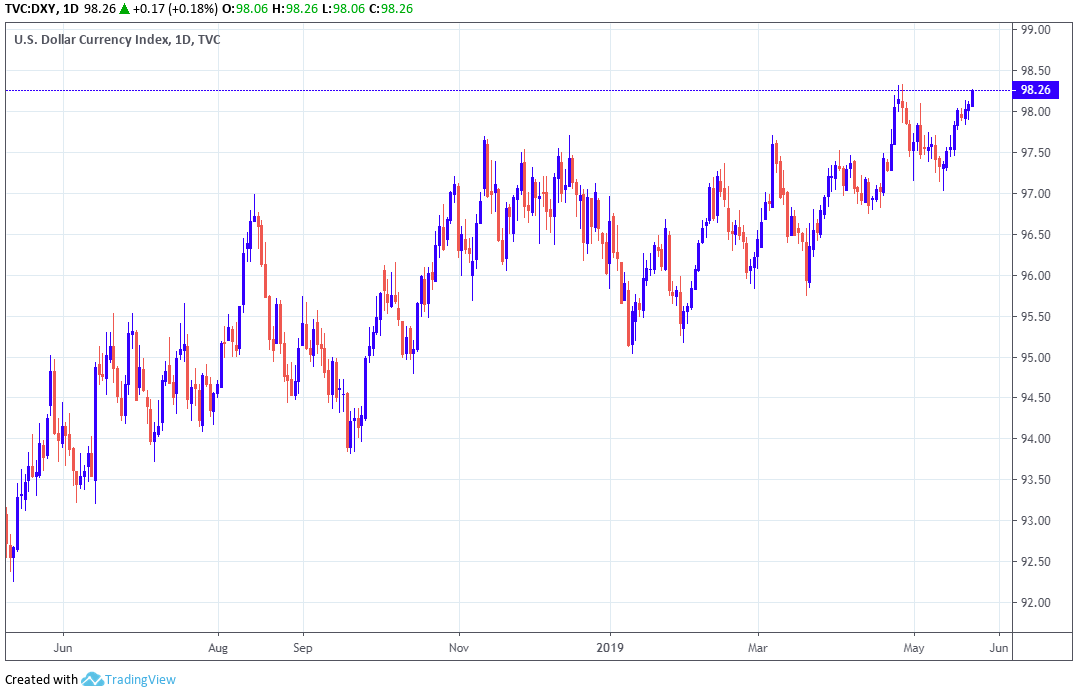Click the 99.00 price scale label
Viewport: 1079px width, 692px height.
pos(1034,30)
